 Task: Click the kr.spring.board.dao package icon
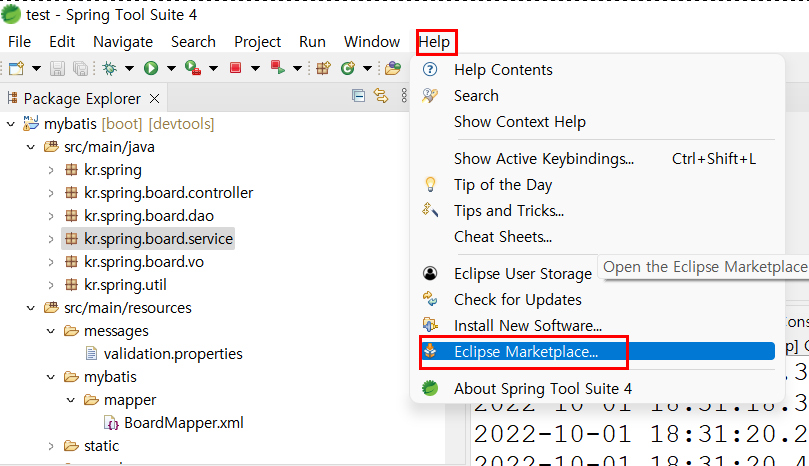[71, 216]
